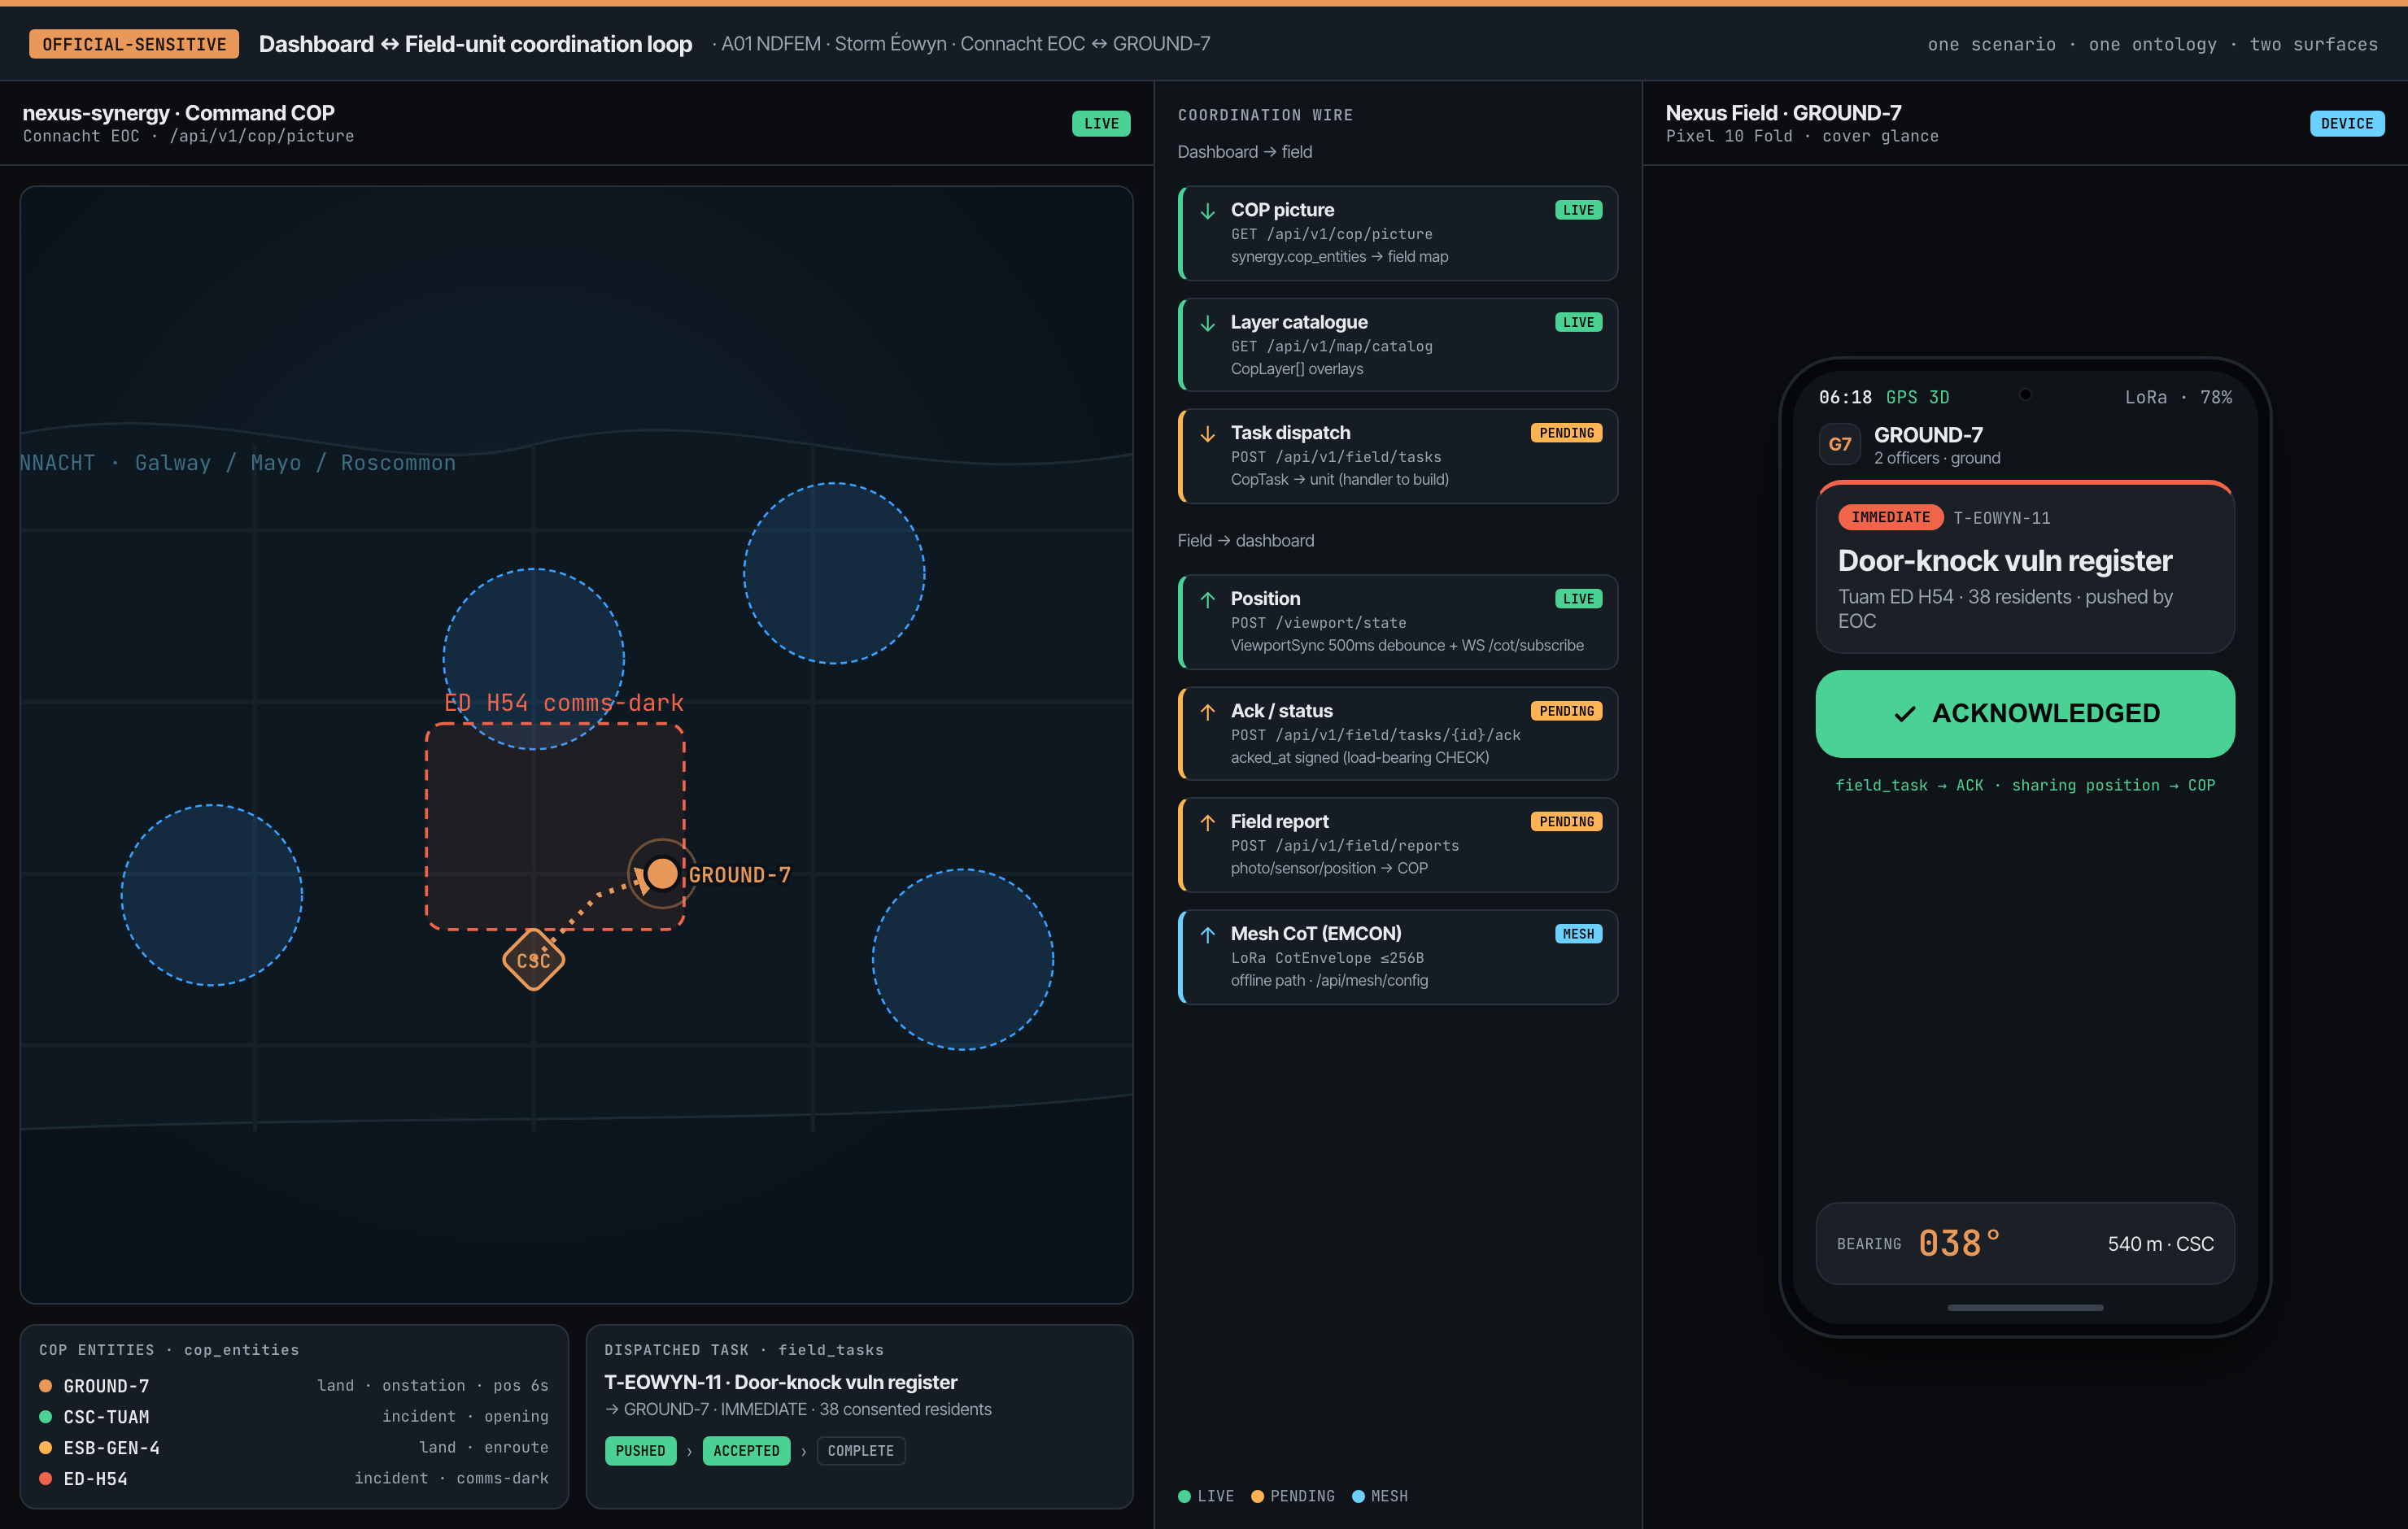Click the MESH badge on Mesh CoT card

pyautogui.click(x=1578, y=934)
